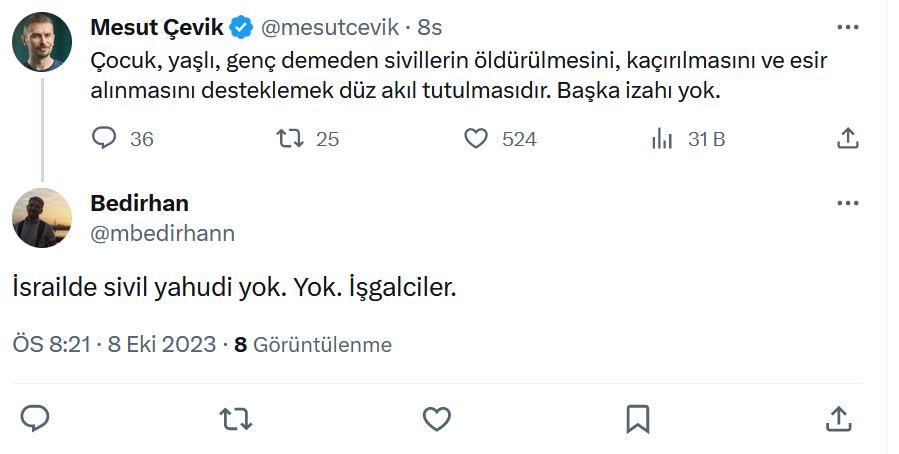Open more options for Bedirhan's tweet

coord(847,203)
